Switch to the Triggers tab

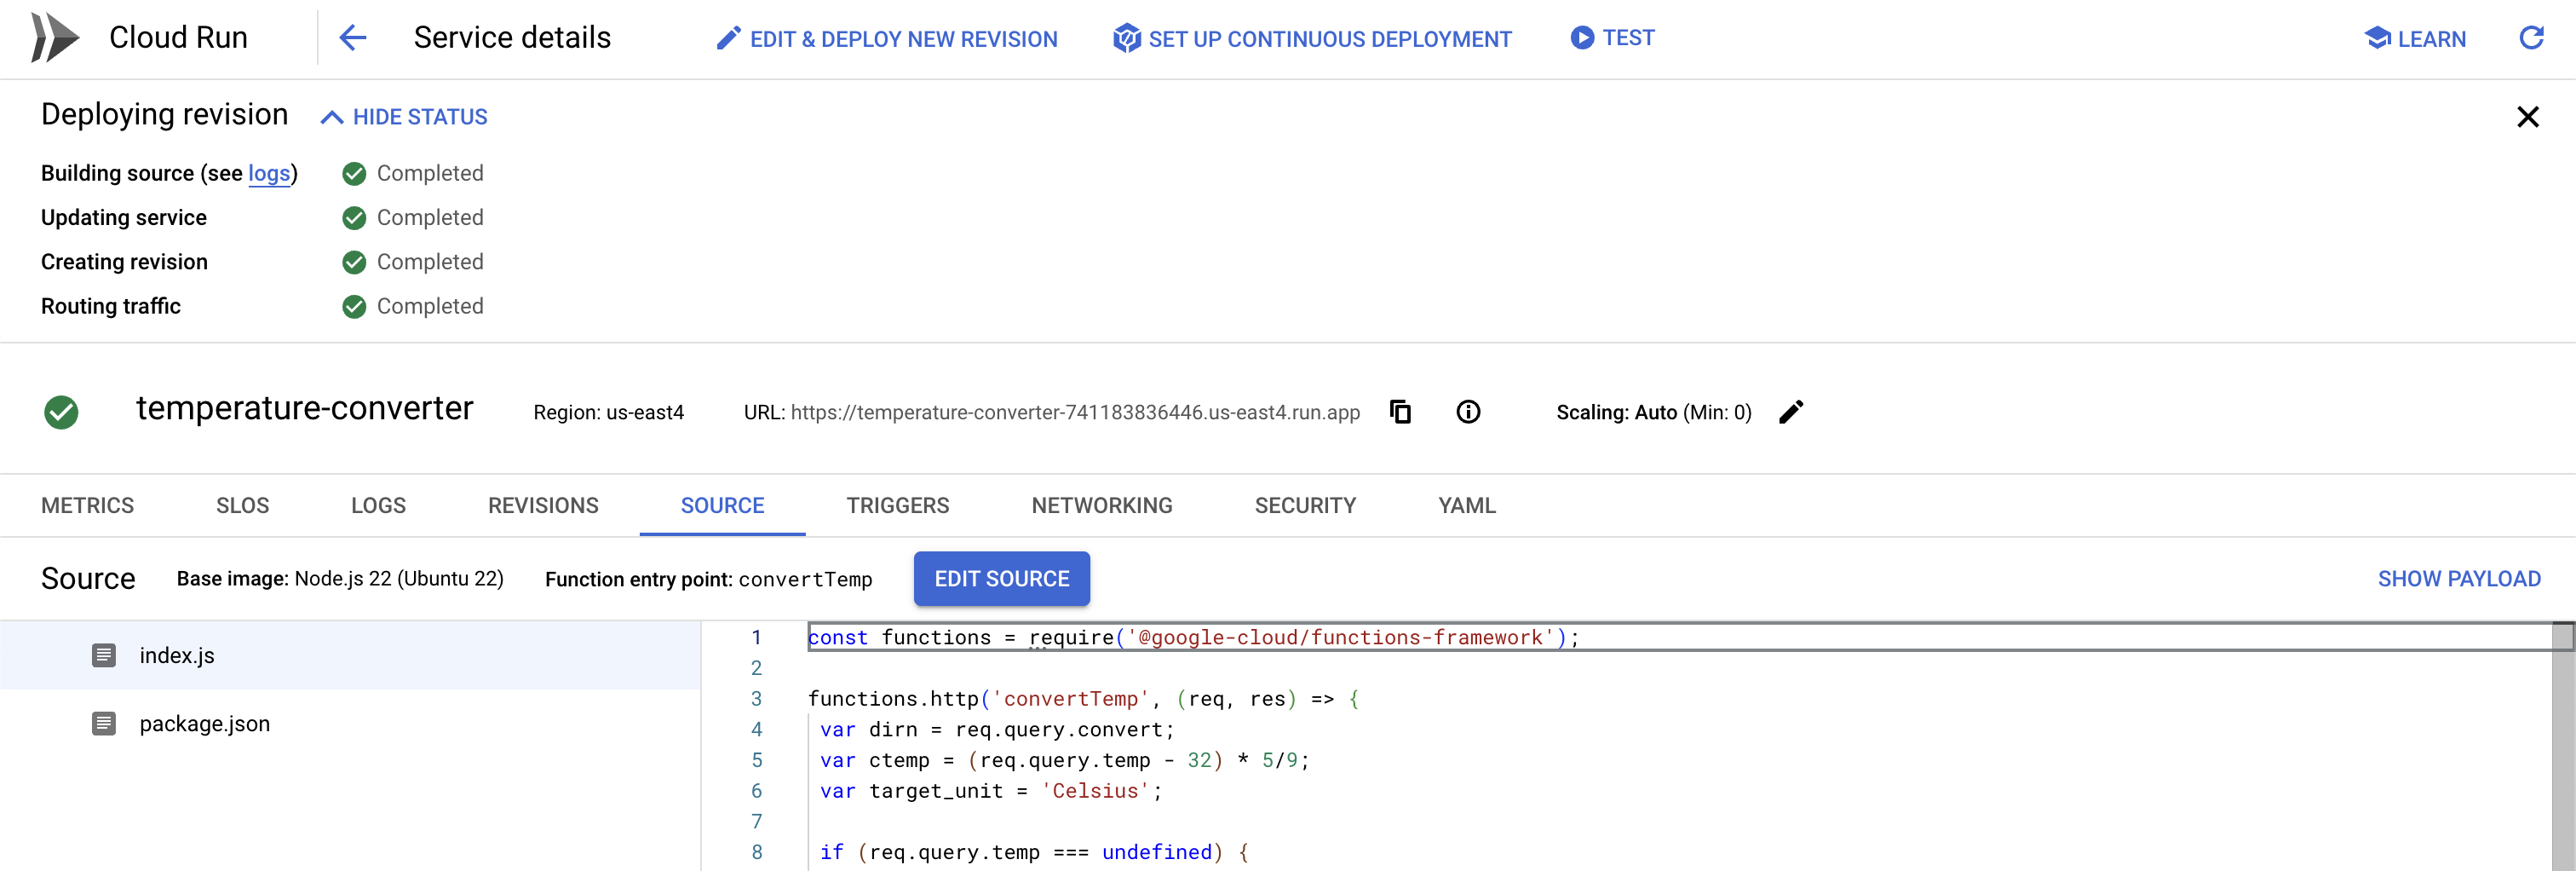[x=897, y=505]
